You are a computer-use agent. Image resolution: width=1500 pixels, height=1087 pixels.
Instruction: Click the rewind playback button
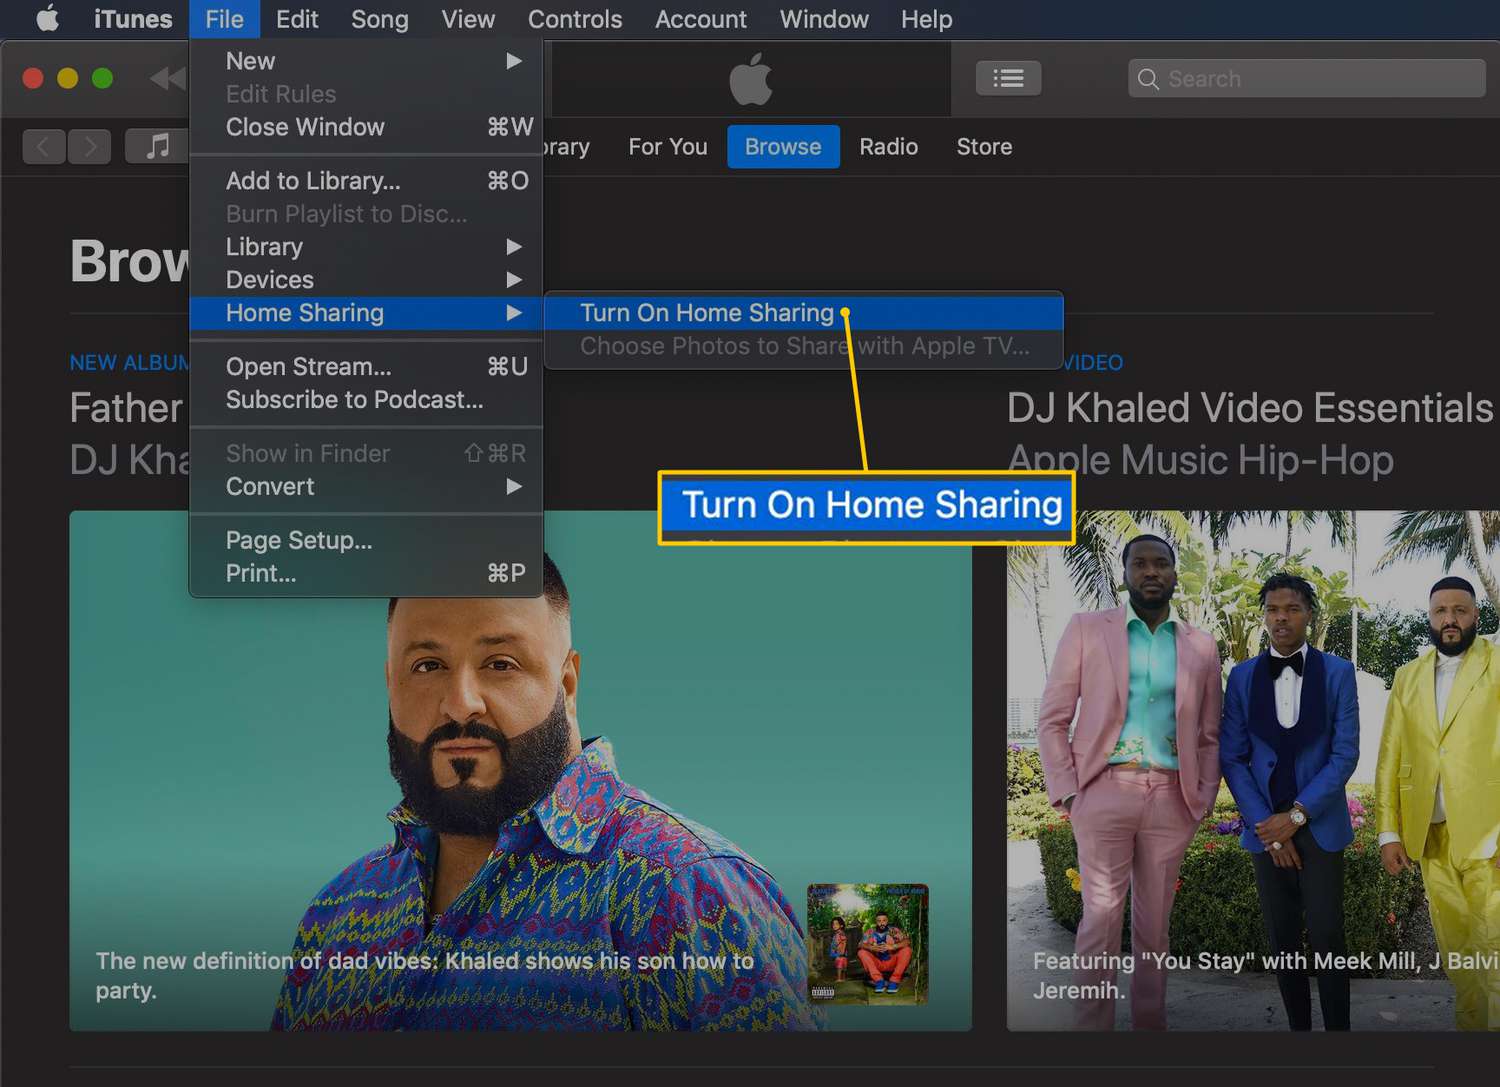168,78
